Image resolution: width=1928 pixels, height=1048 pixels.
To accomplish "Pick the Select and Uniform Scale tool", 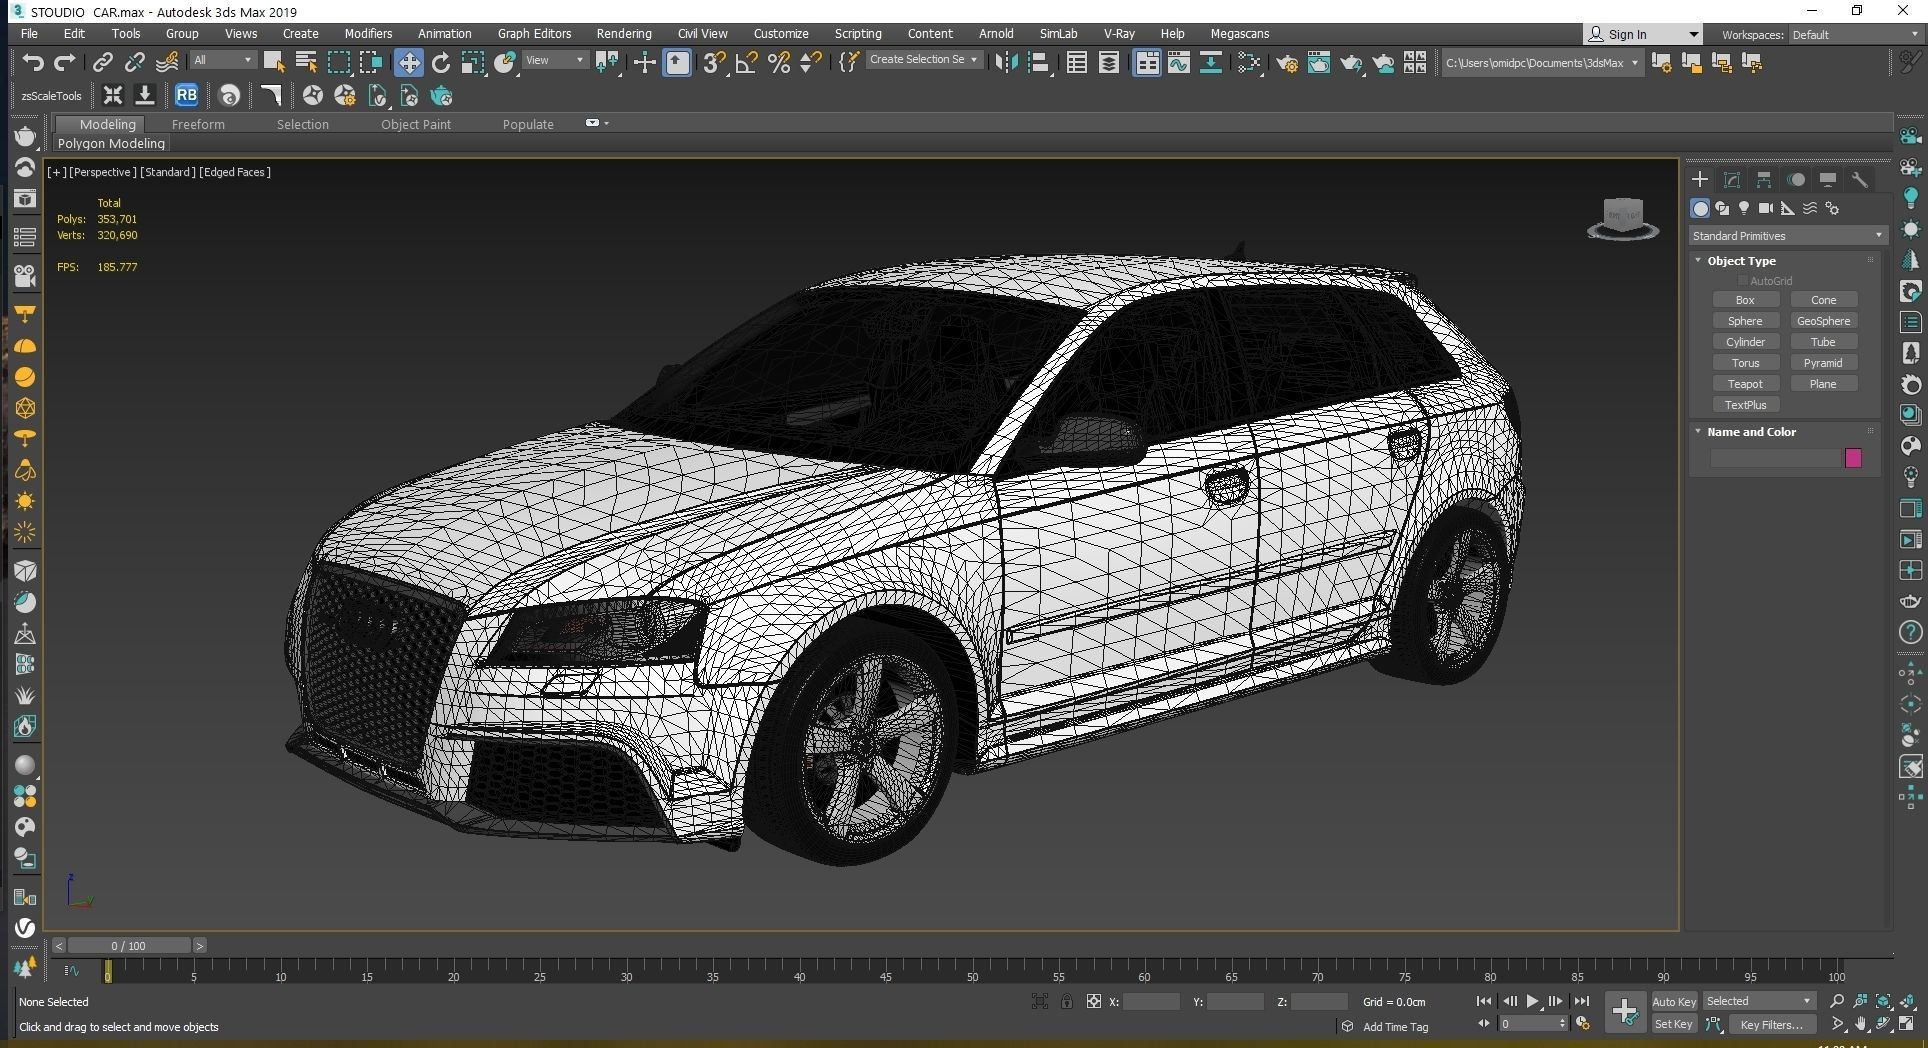I will pyautogui.click(x=473, y=63).
